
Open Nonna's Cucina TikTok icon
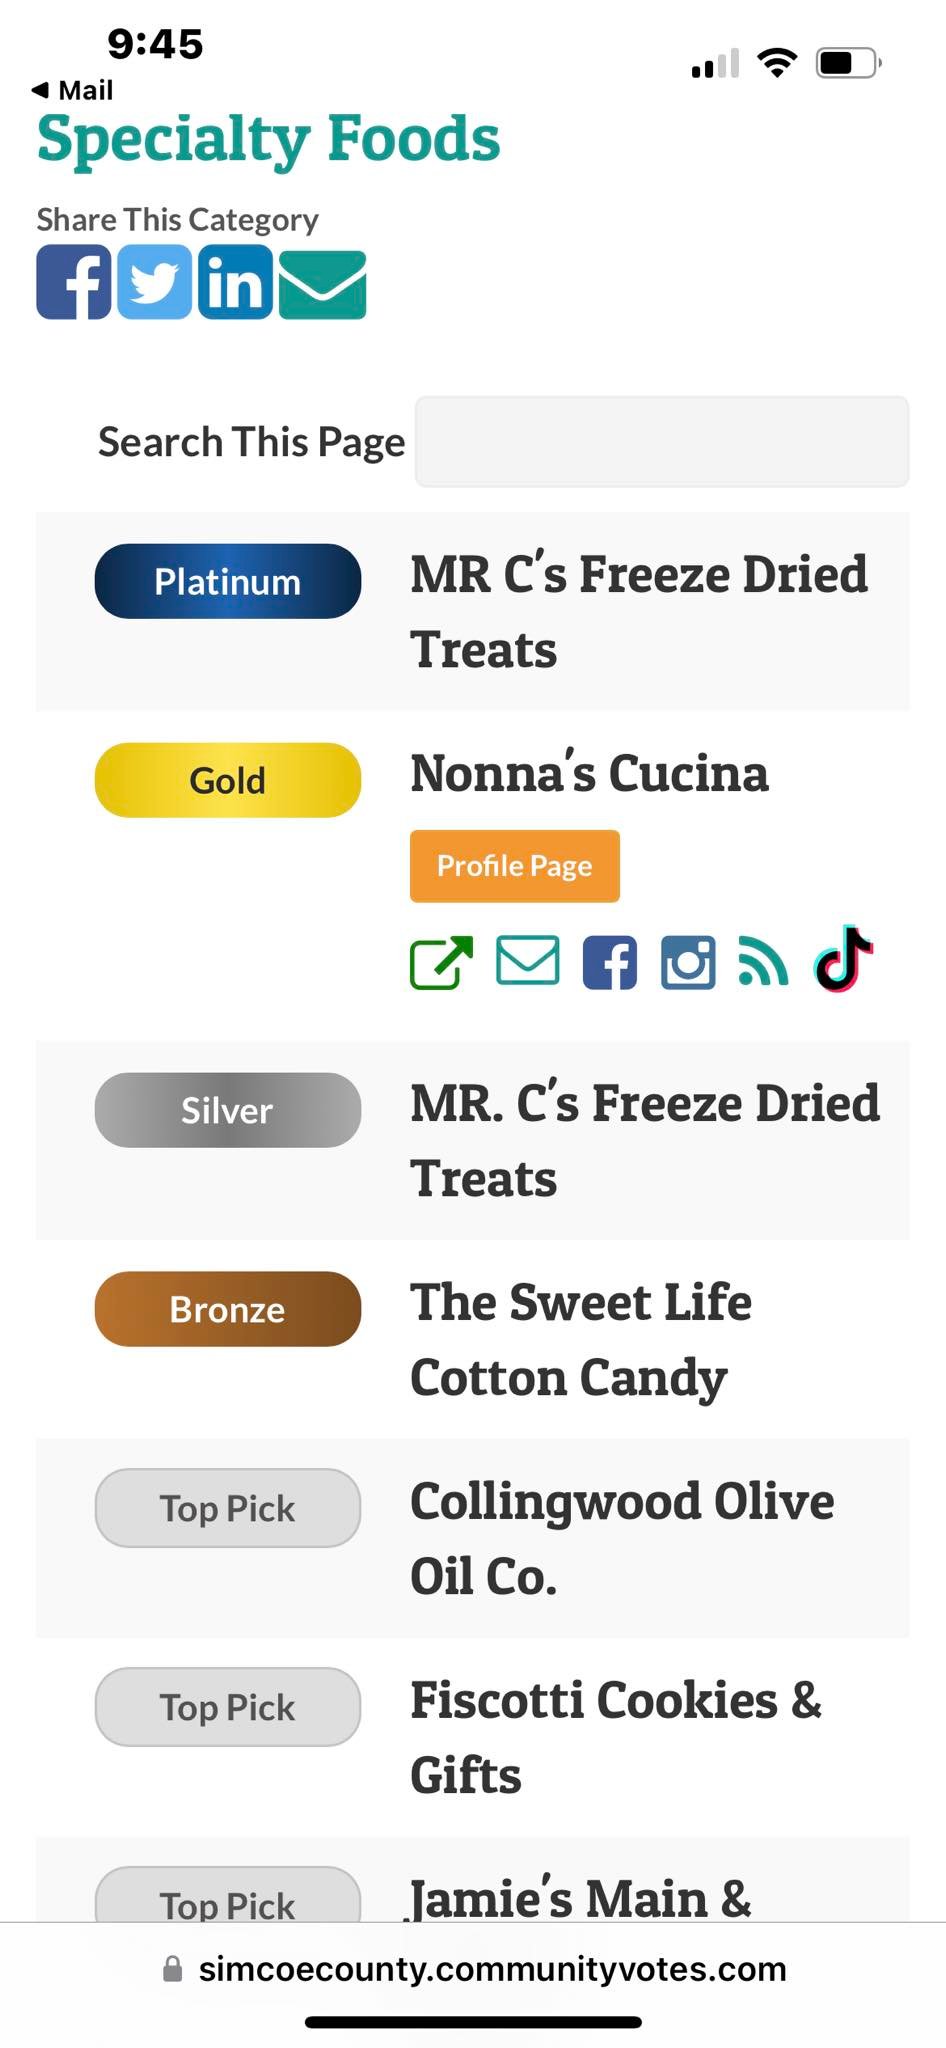point(843,959)
